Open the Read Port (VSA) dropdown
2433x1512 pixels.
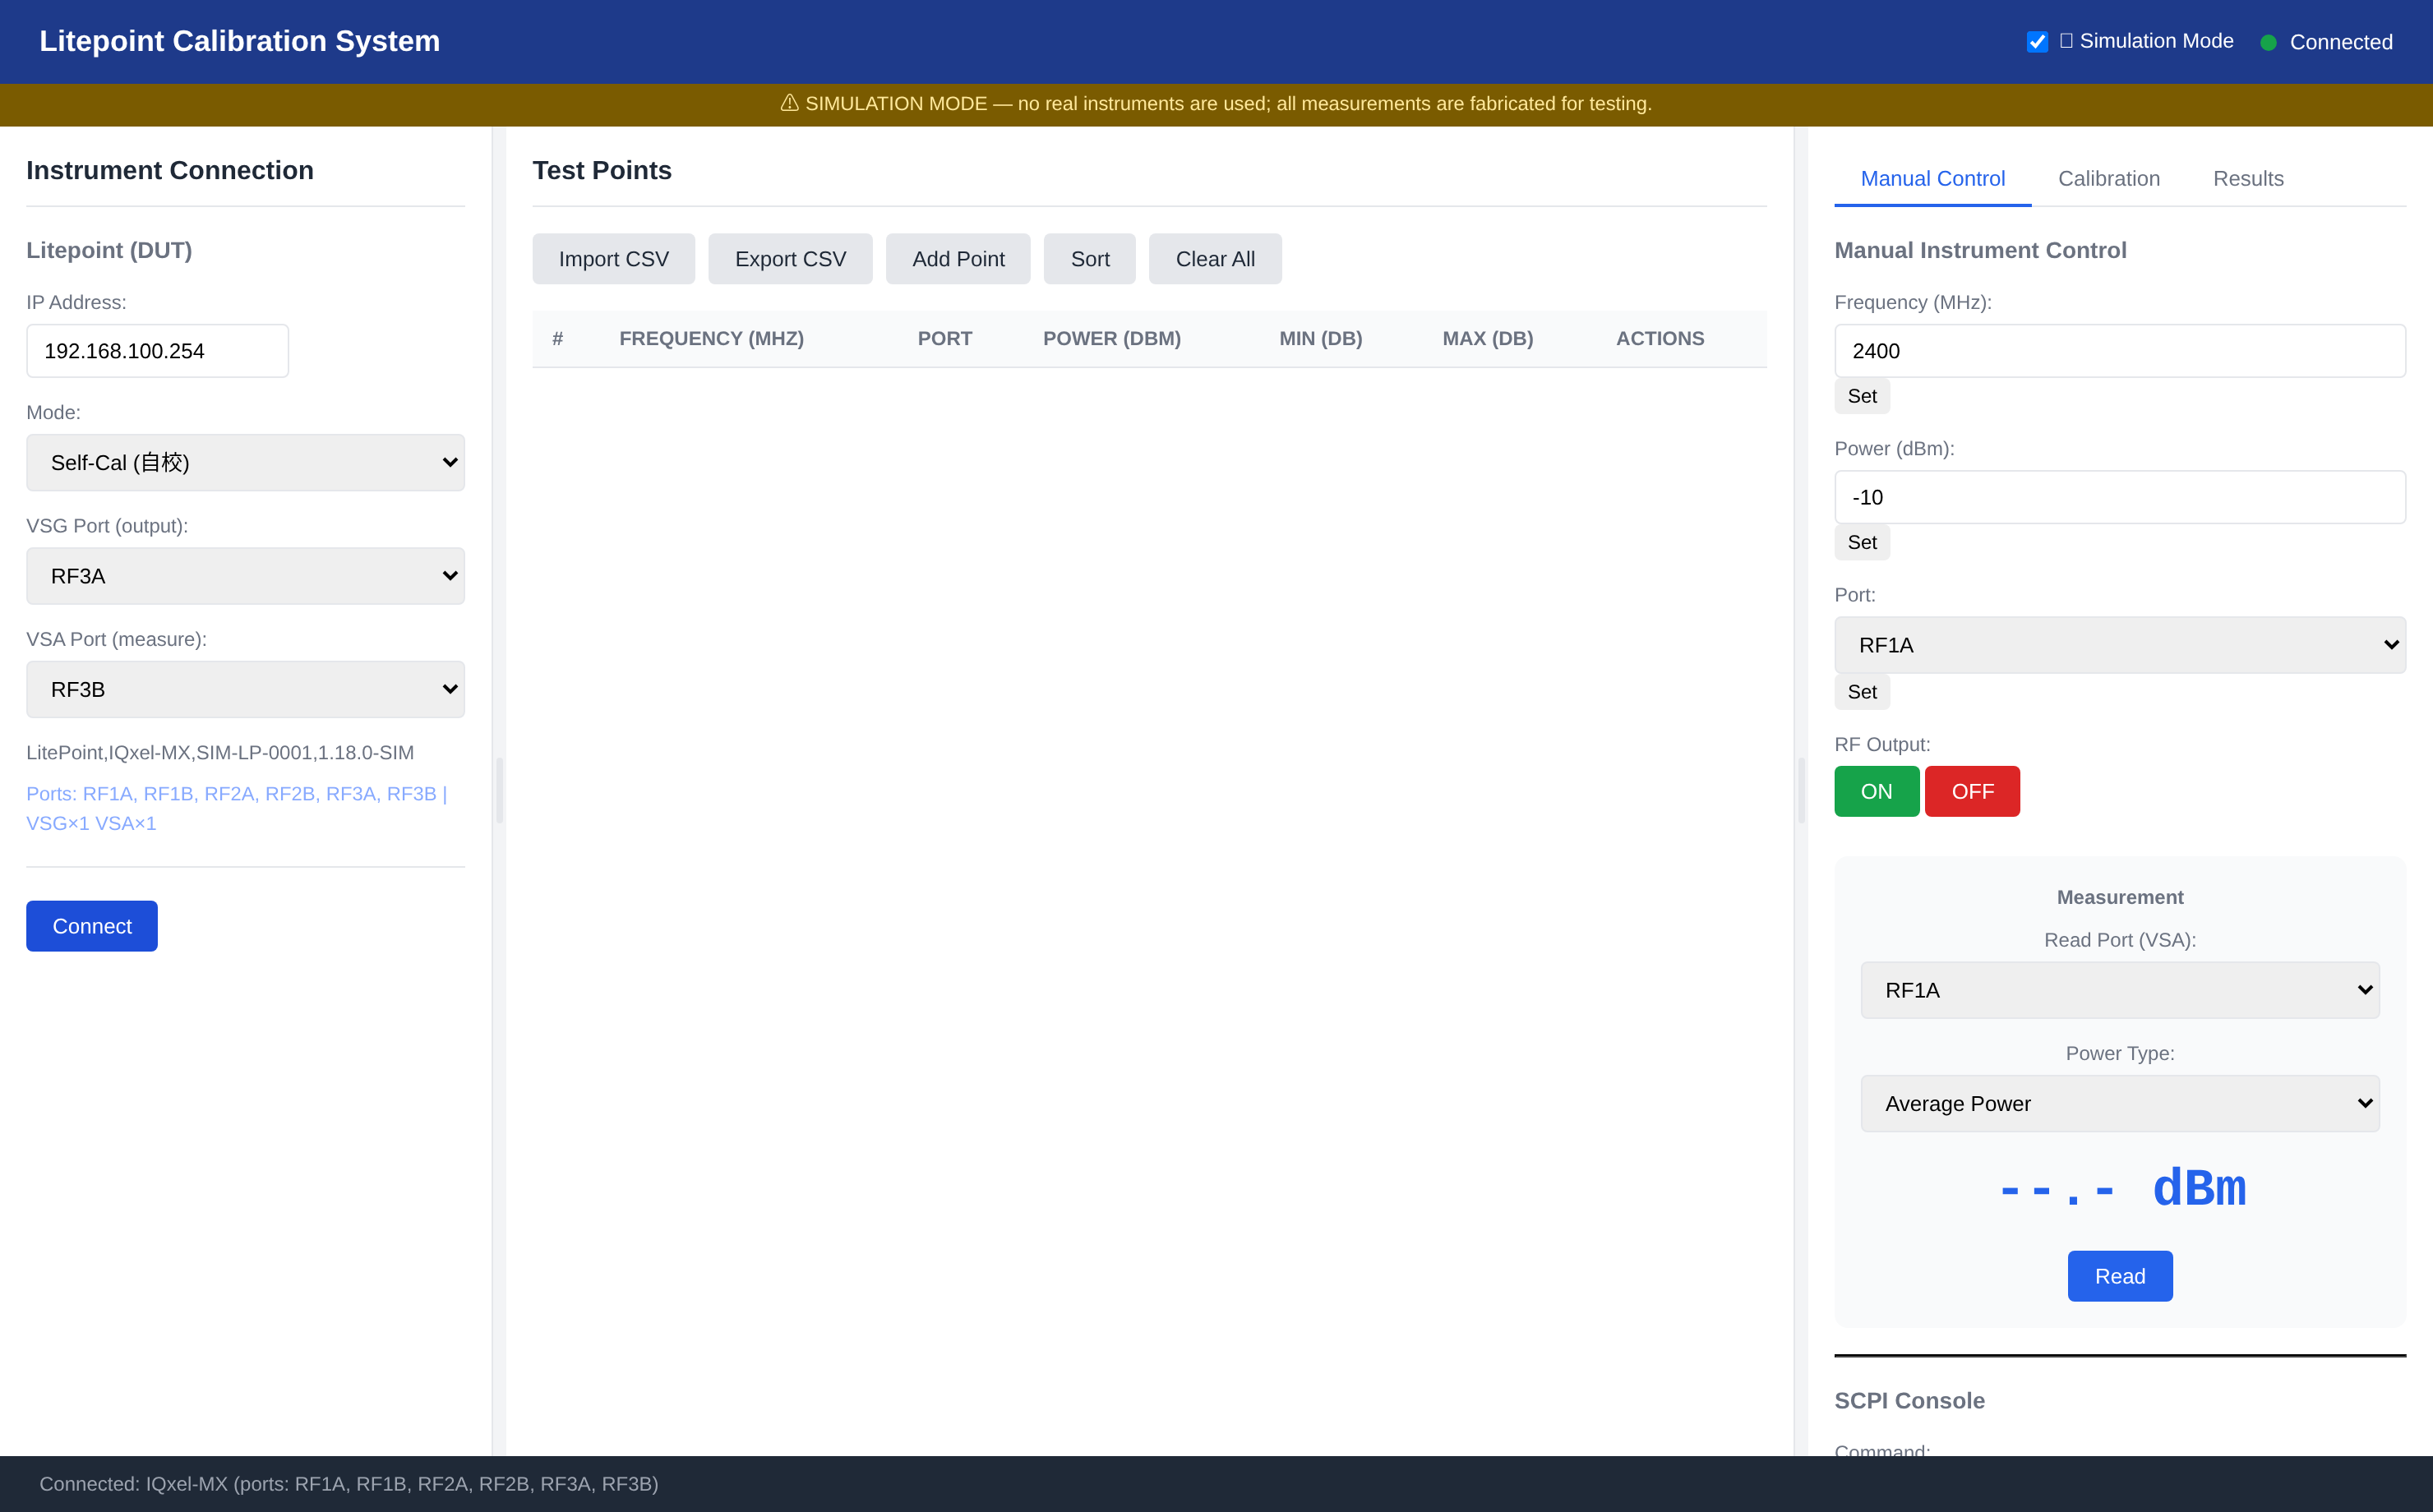[2120, 990]
